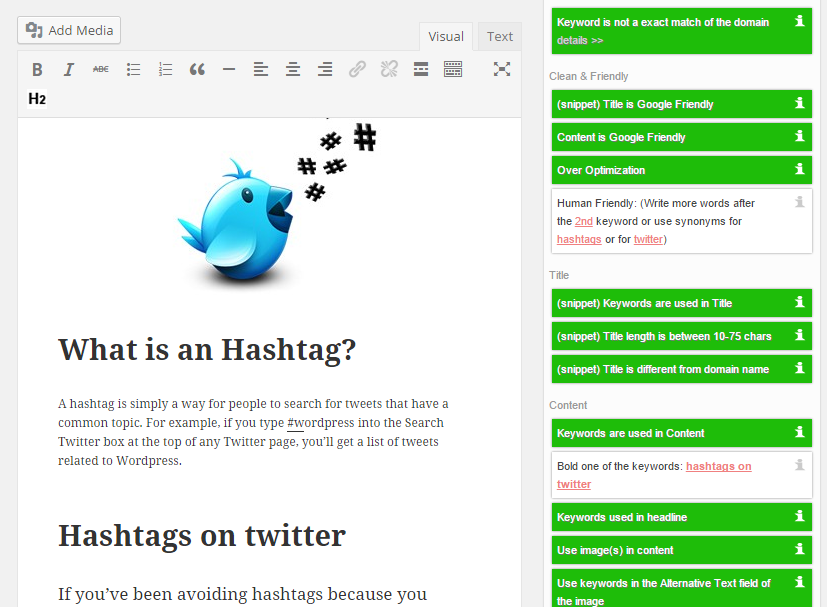This screenshot has width=827, height=607.
Task: Toggle bold formatting in the editor toolbar
Action: (x=37, y=69)
